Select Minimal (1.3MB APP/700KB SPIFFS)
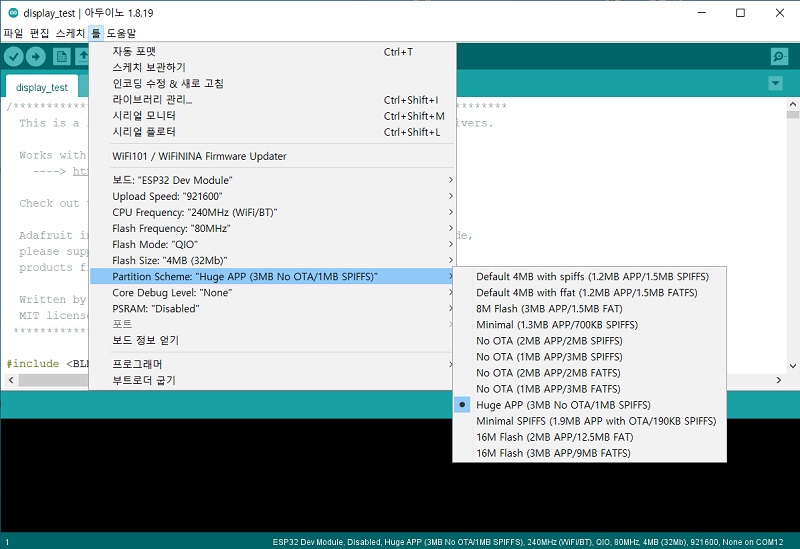800x549 pixels. pos(589,325)
